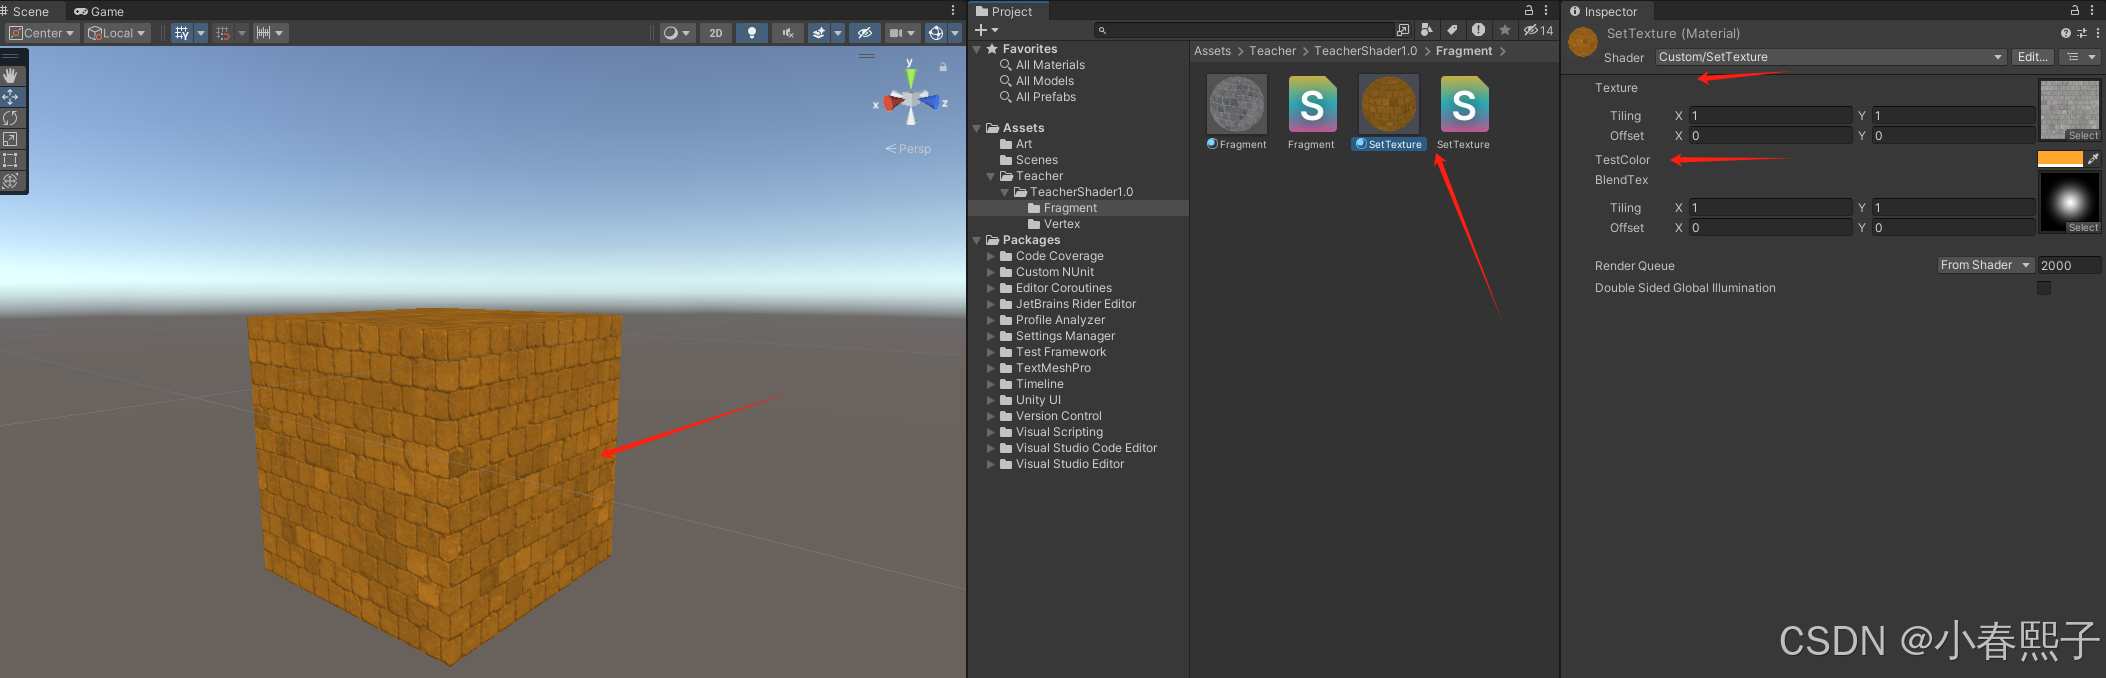Select the Scale tool
This screenshot has height=678, width=2106.
[x=11, y=139]
